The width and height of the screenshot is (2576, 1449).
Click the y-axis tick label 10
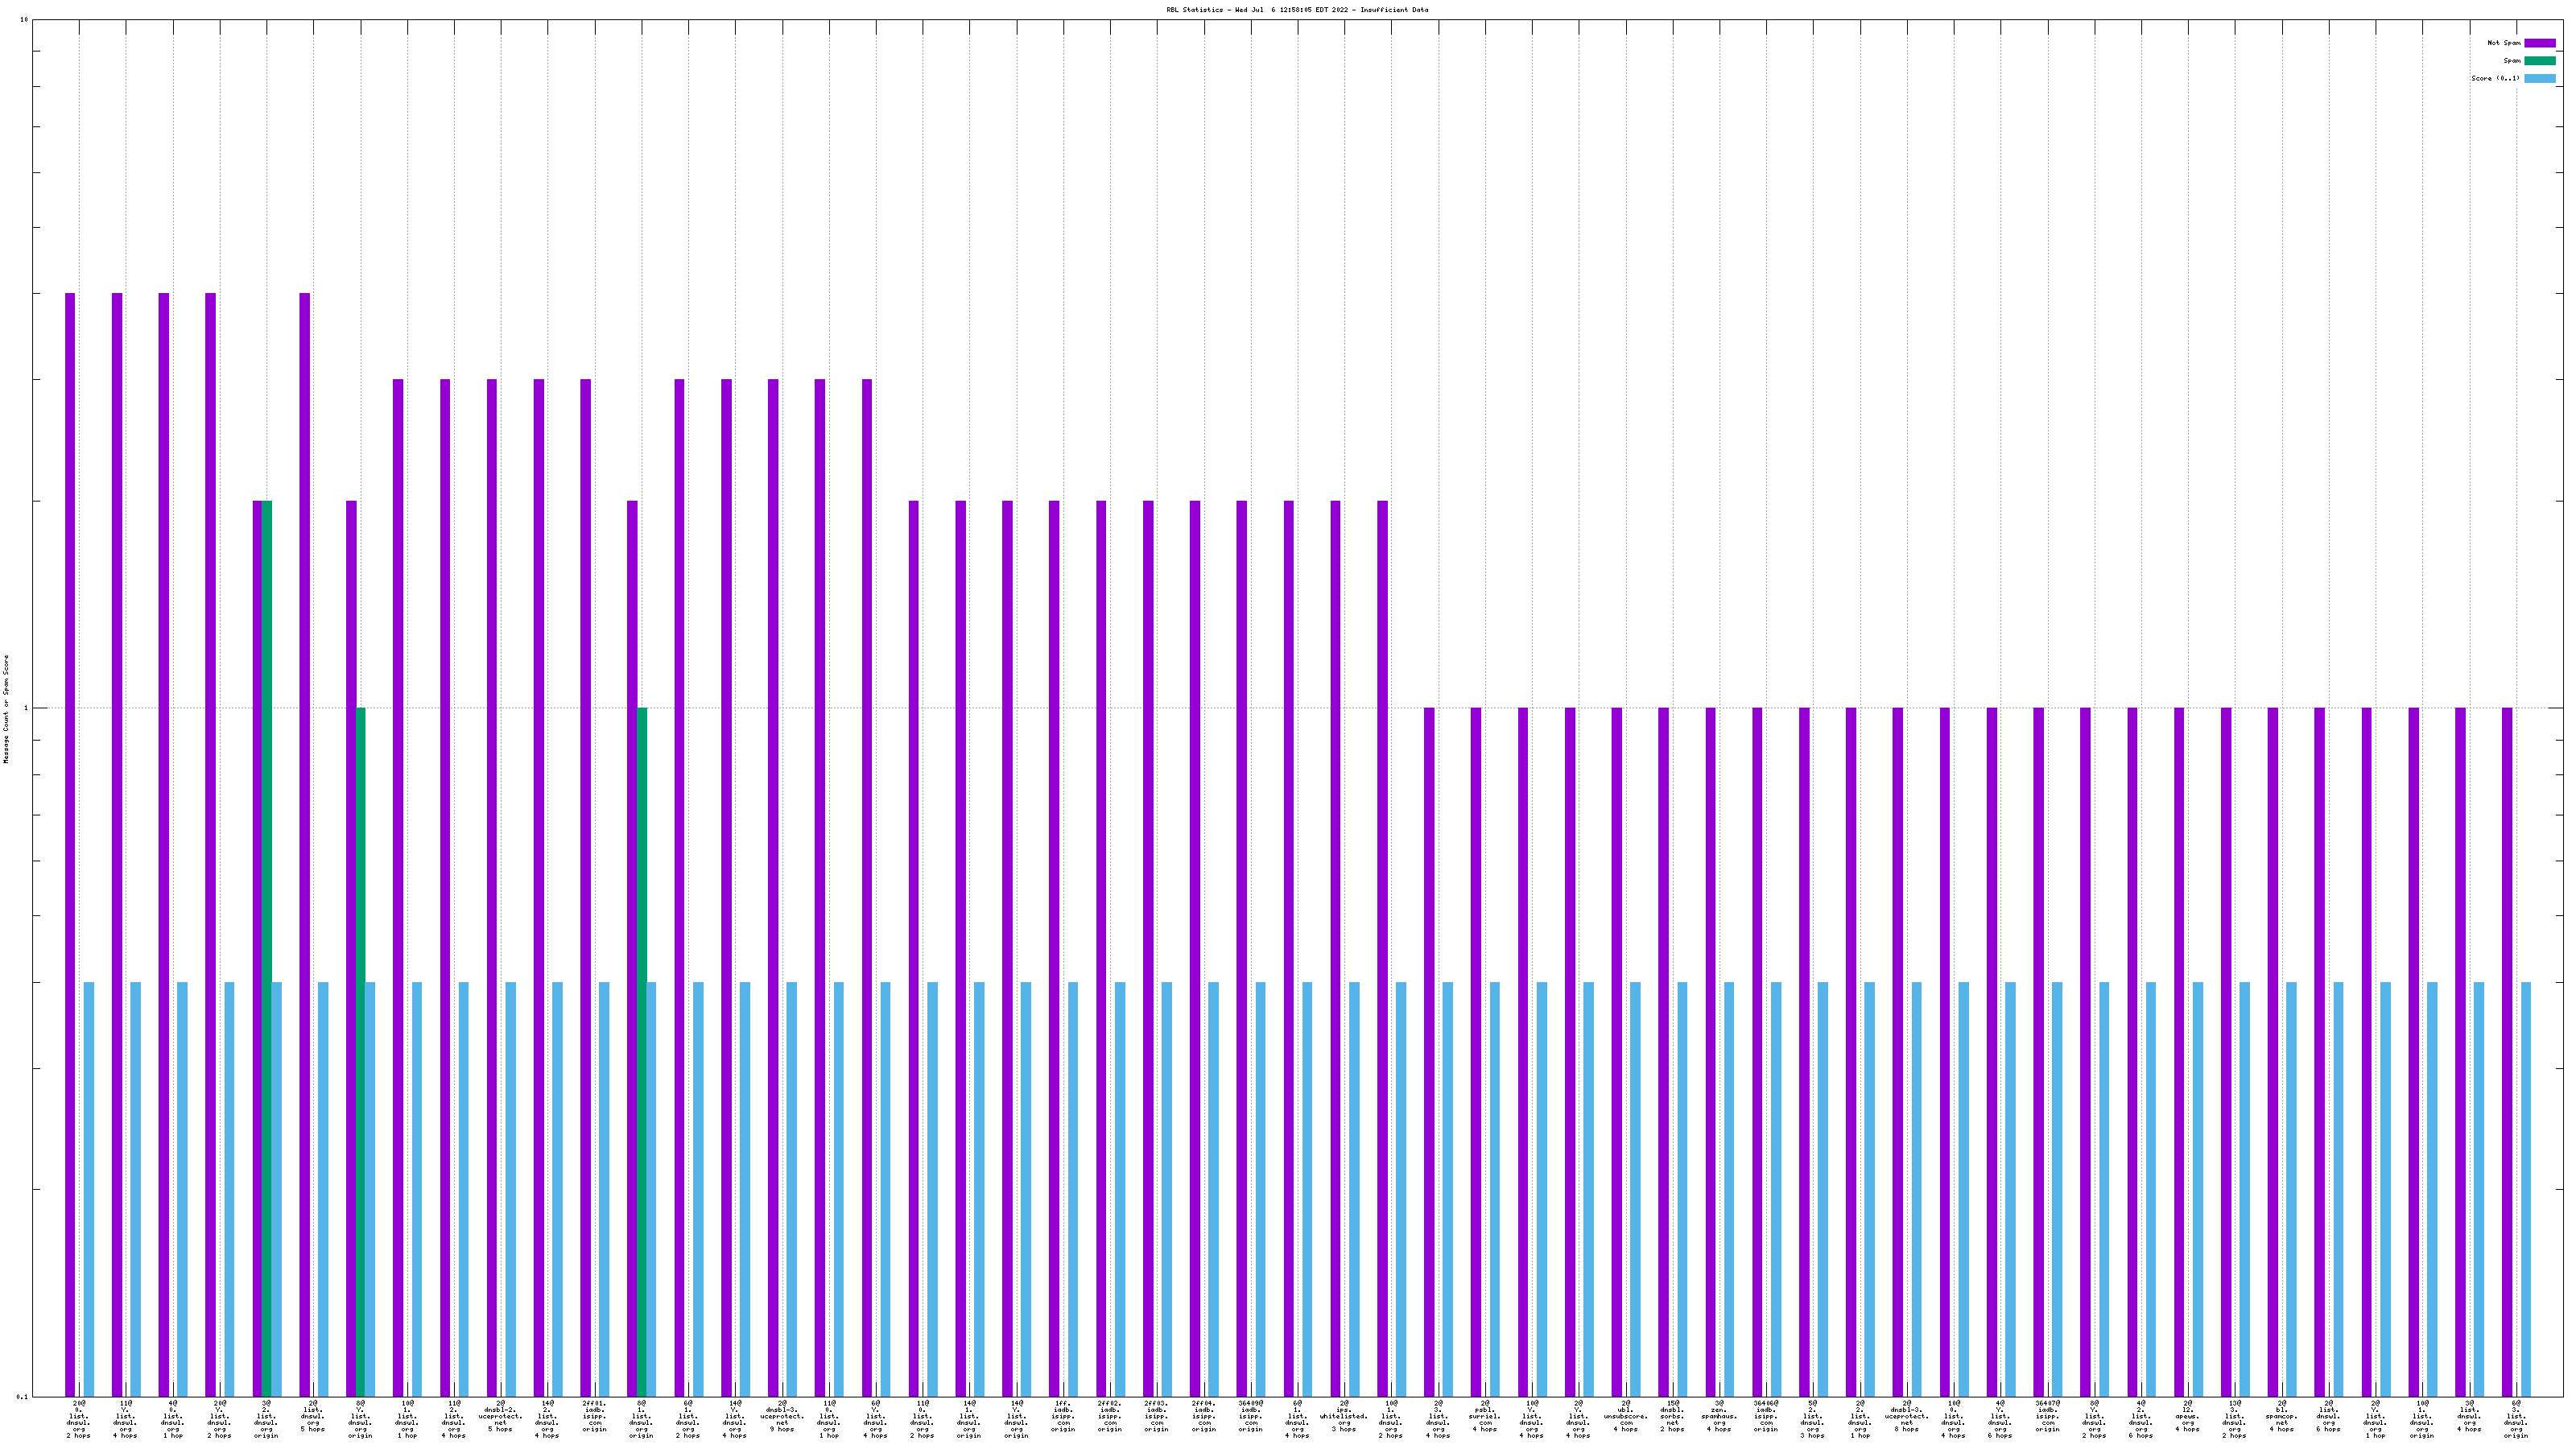[x=24, y=20]
